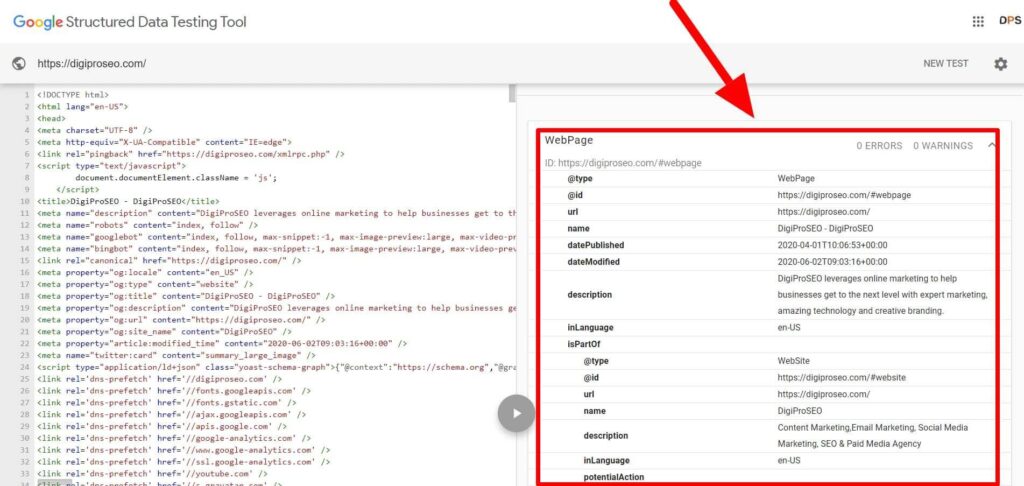This screenshot has width=1024, height=486.
Task: Click the @type WebPage value
Action: coord(795,178)
